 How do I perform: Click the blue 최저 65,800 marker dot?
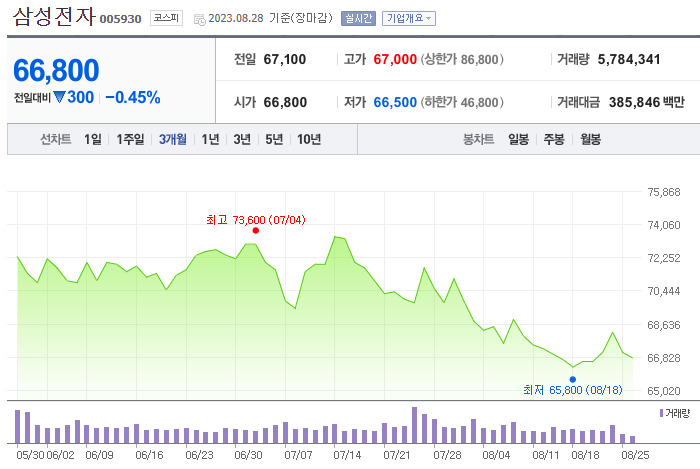coord(573,379)
